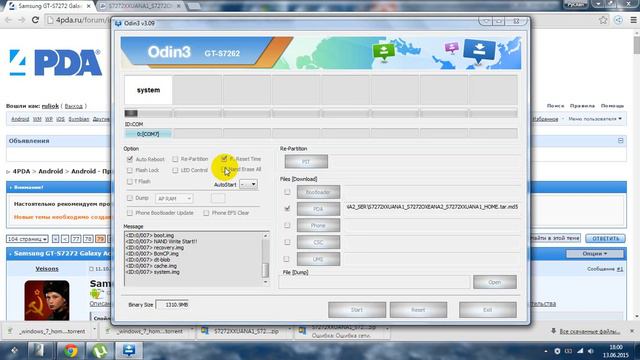Open Chrome hamburger menu
This screenshot has width=640, height=360.
point(633,20)
